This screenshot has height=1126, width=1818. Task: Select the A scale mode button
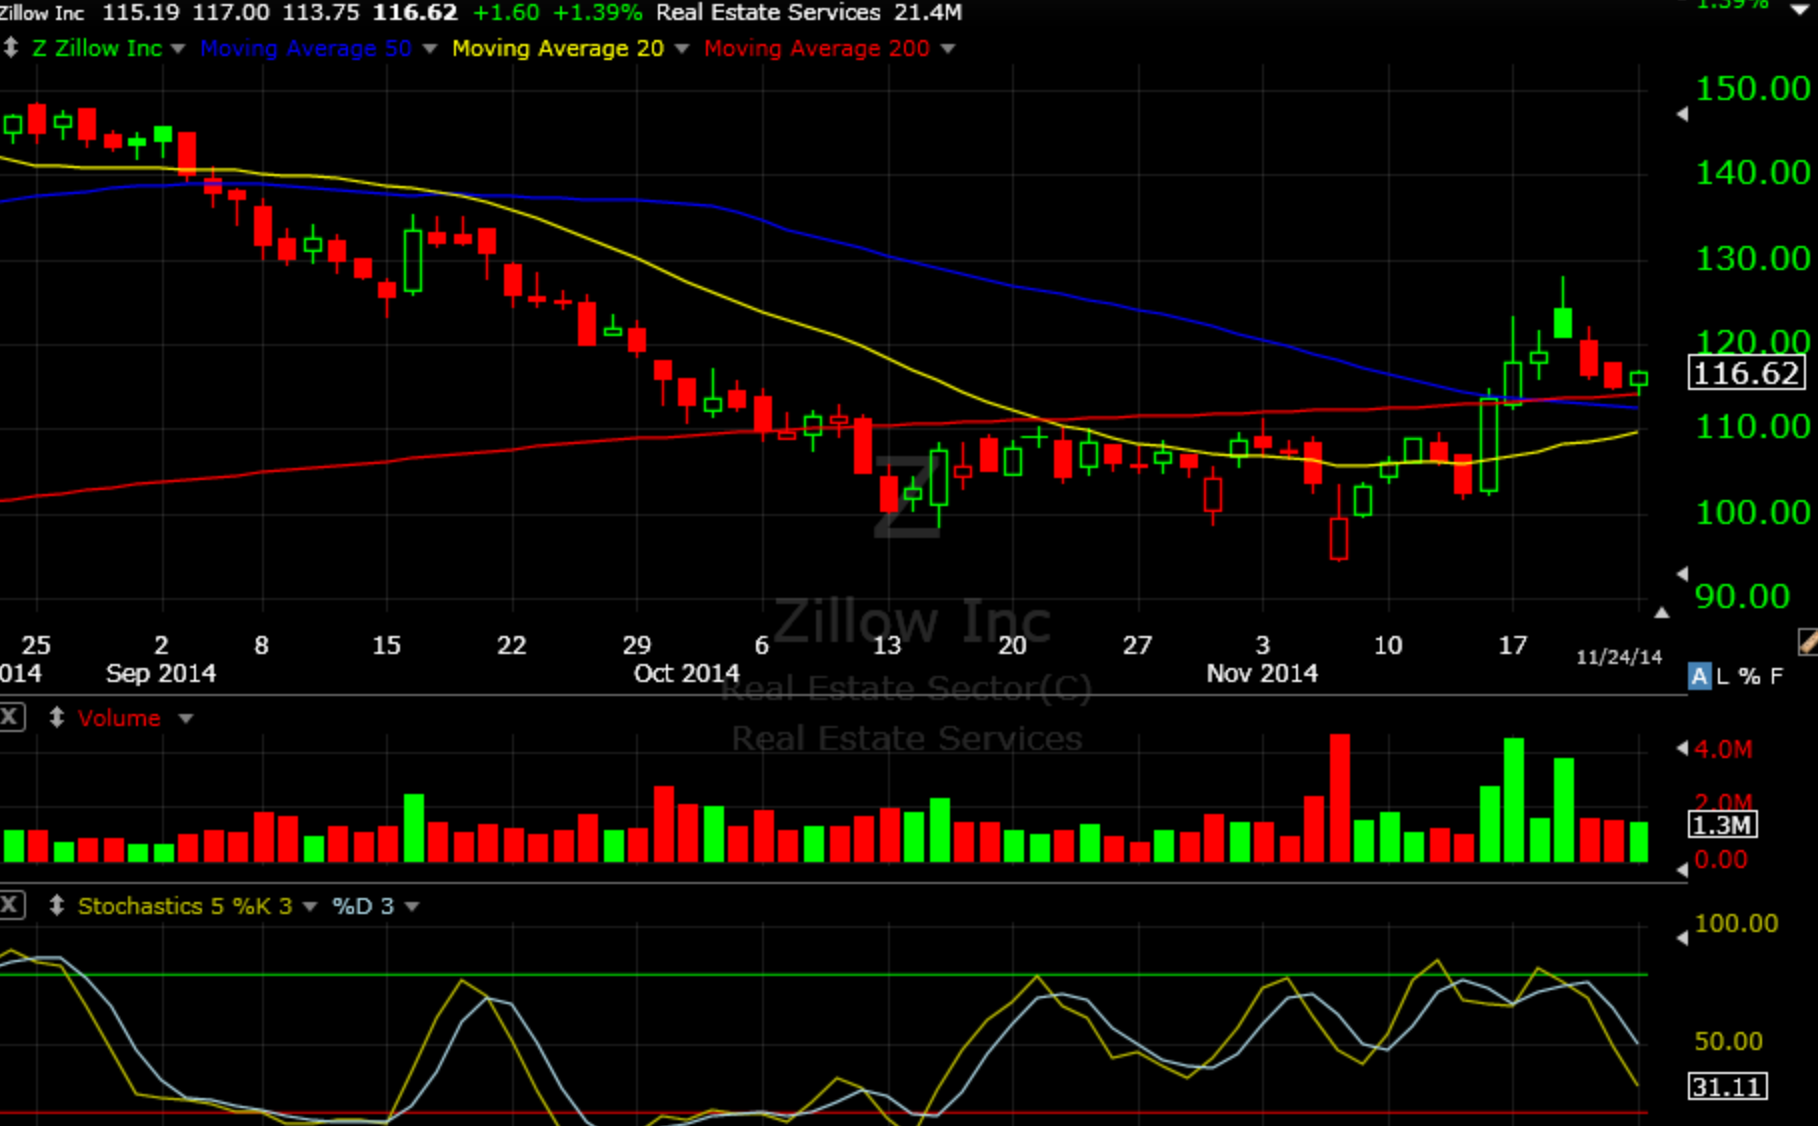click(x=1699, y=676)
